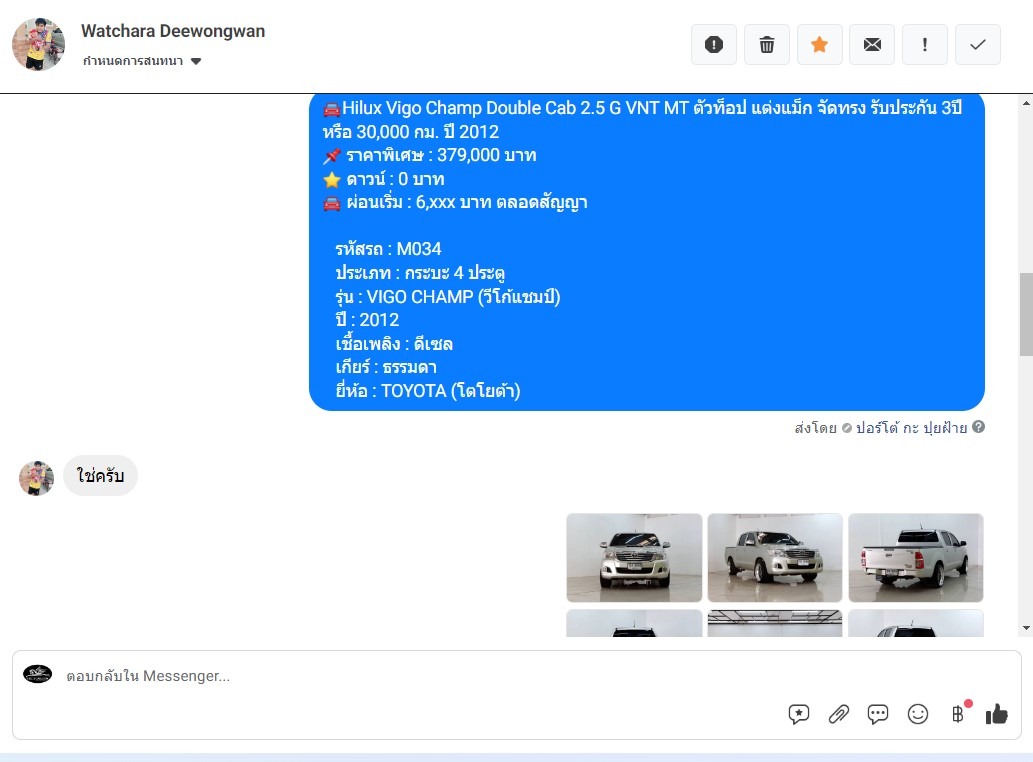Focus the Messenger reply text field

(x=400, y=676)
